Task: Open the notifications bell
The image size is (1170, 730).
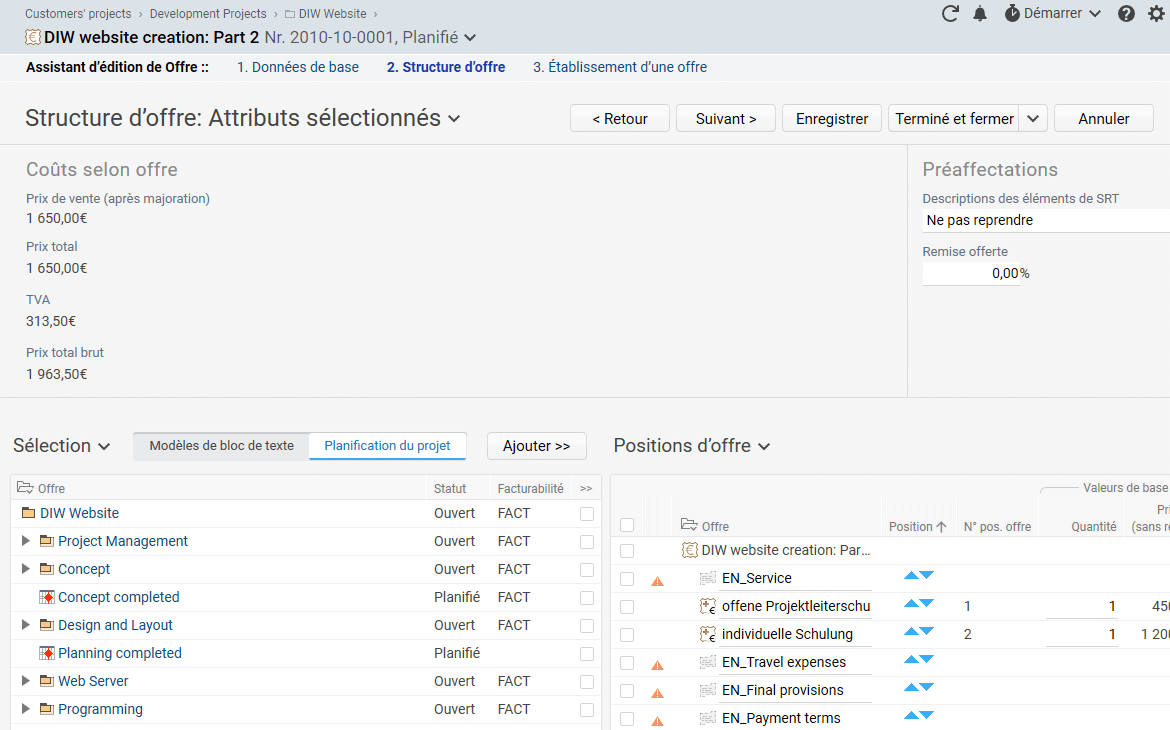Action: [980, 14]
